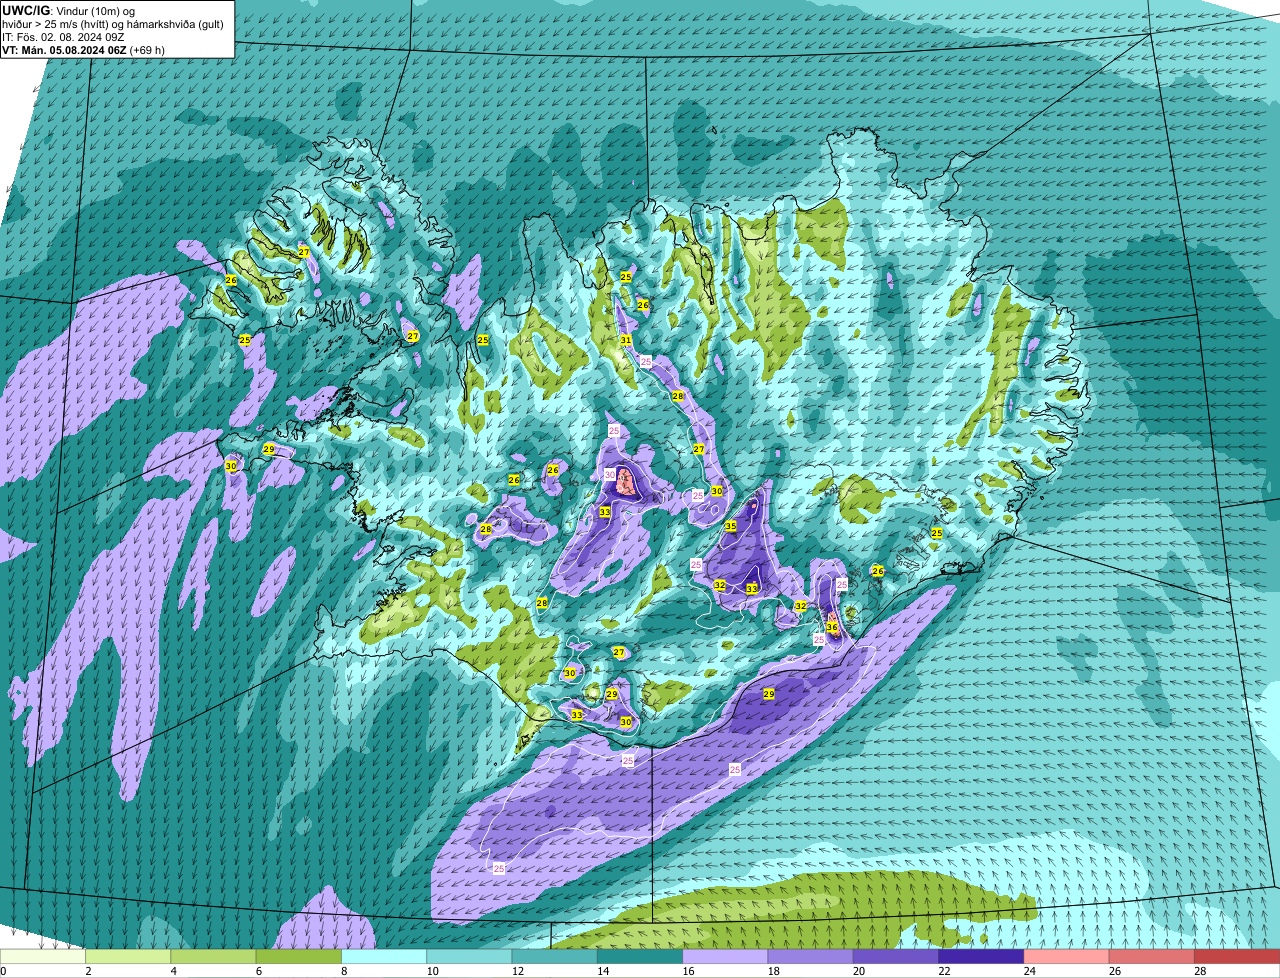Click the "2" label on the color scale
The height and width of the screenshot is (978, 1280).
88,971
